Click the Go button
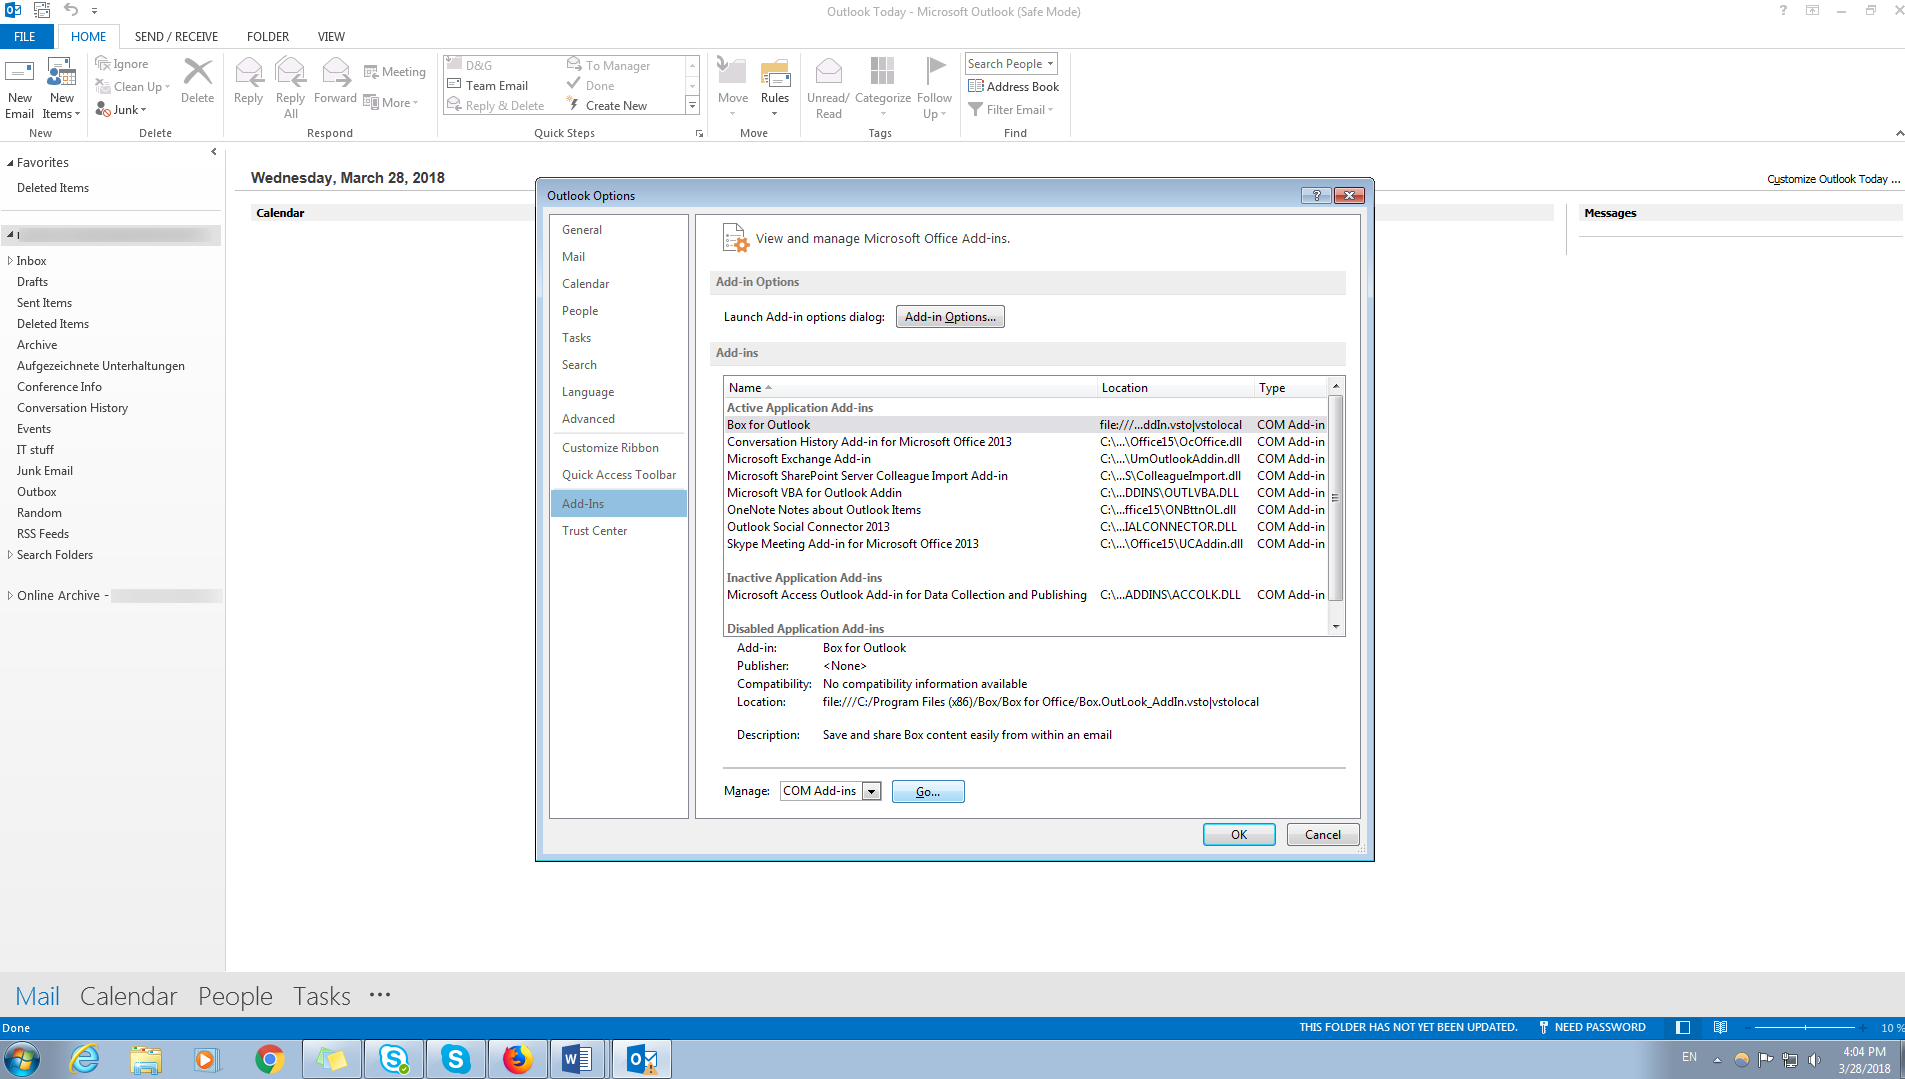The height and width of the screenshot is (1079, 1905). point(928,792)
